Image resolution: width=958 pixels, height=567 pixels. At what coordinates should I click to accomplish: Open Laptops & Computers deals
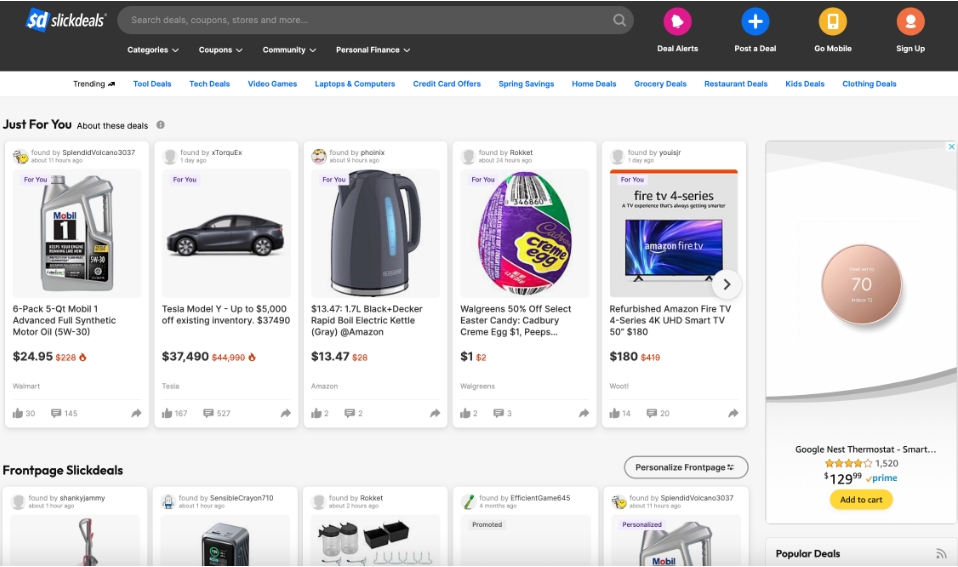click(355, 84)
